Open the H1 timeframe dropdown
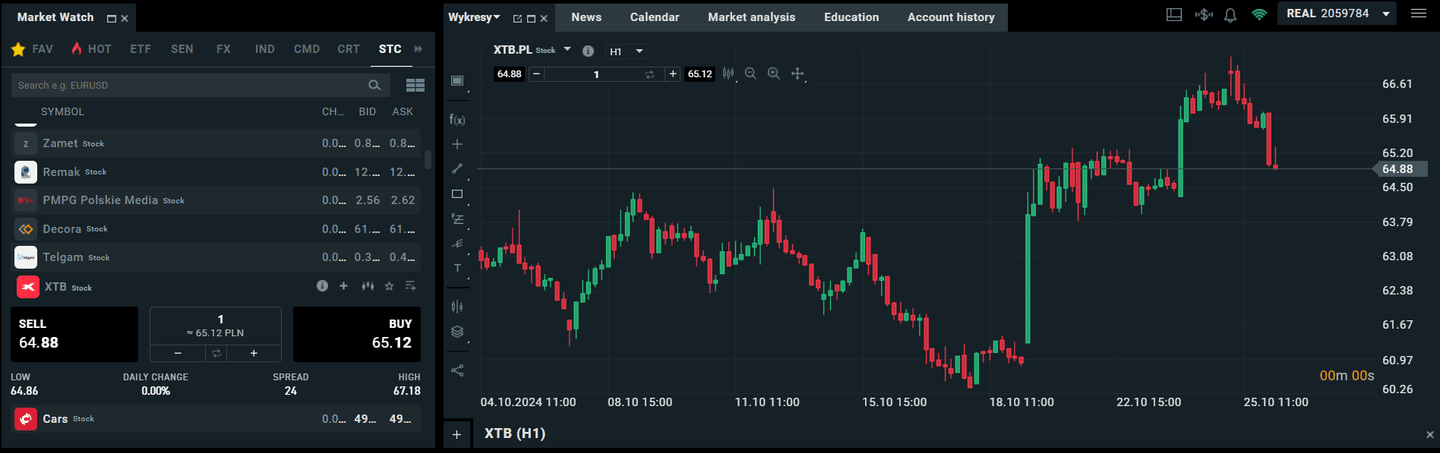Screen dimensions: 1440x453 pos(626,51)
